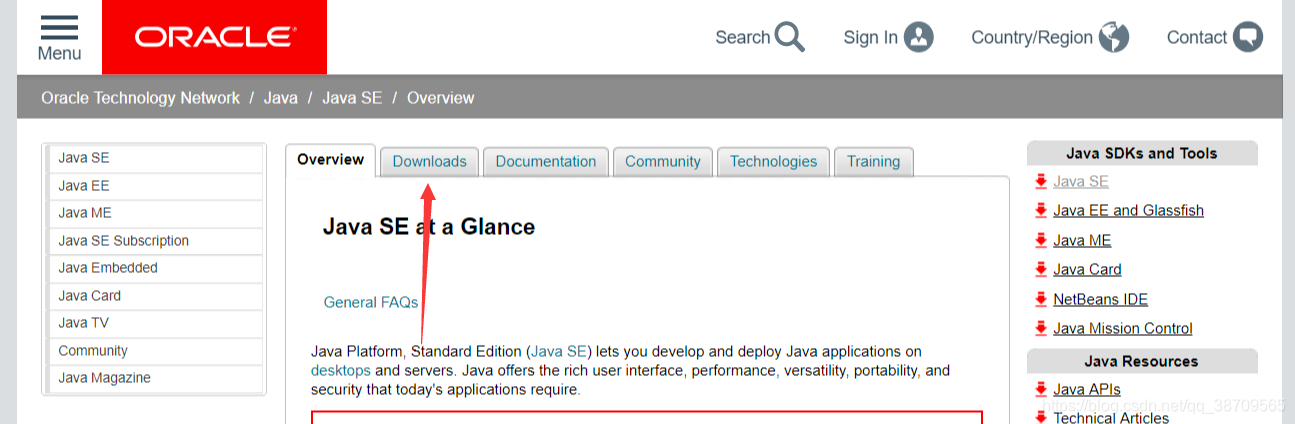The width and height of the screenshot is (1295, 424).
Task: Open the Technologies tab
Action: tap(774, 161)
